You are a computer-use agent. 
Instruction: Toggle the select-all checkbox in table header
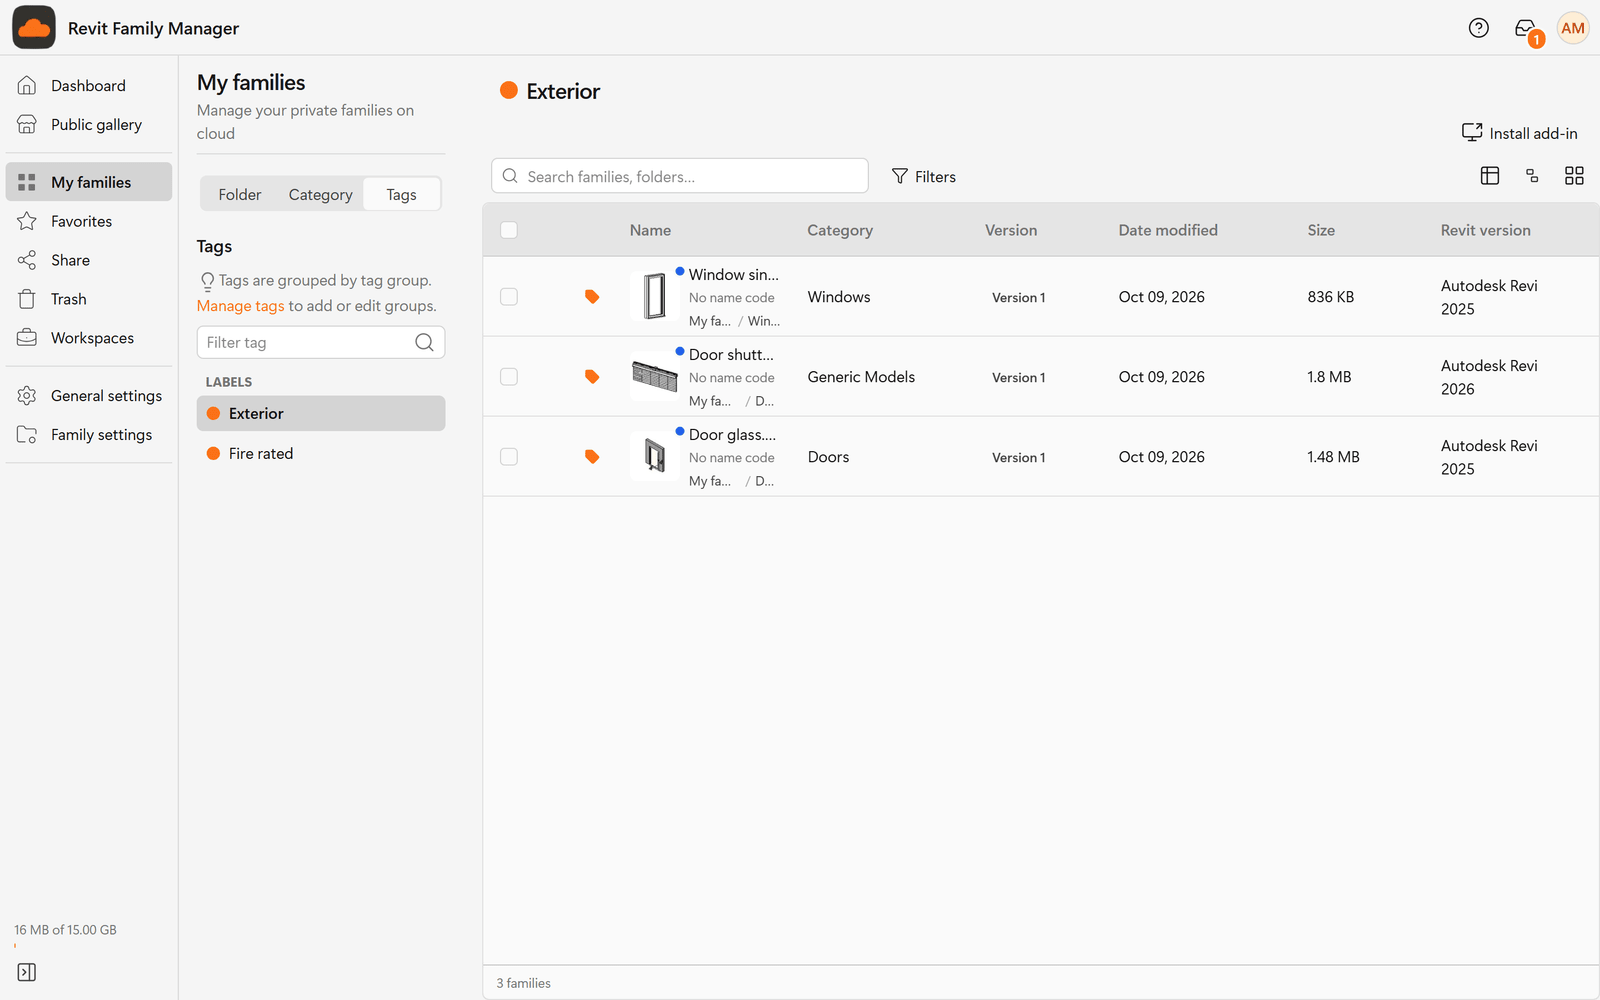pyautogui.click(x=509, y=230)
